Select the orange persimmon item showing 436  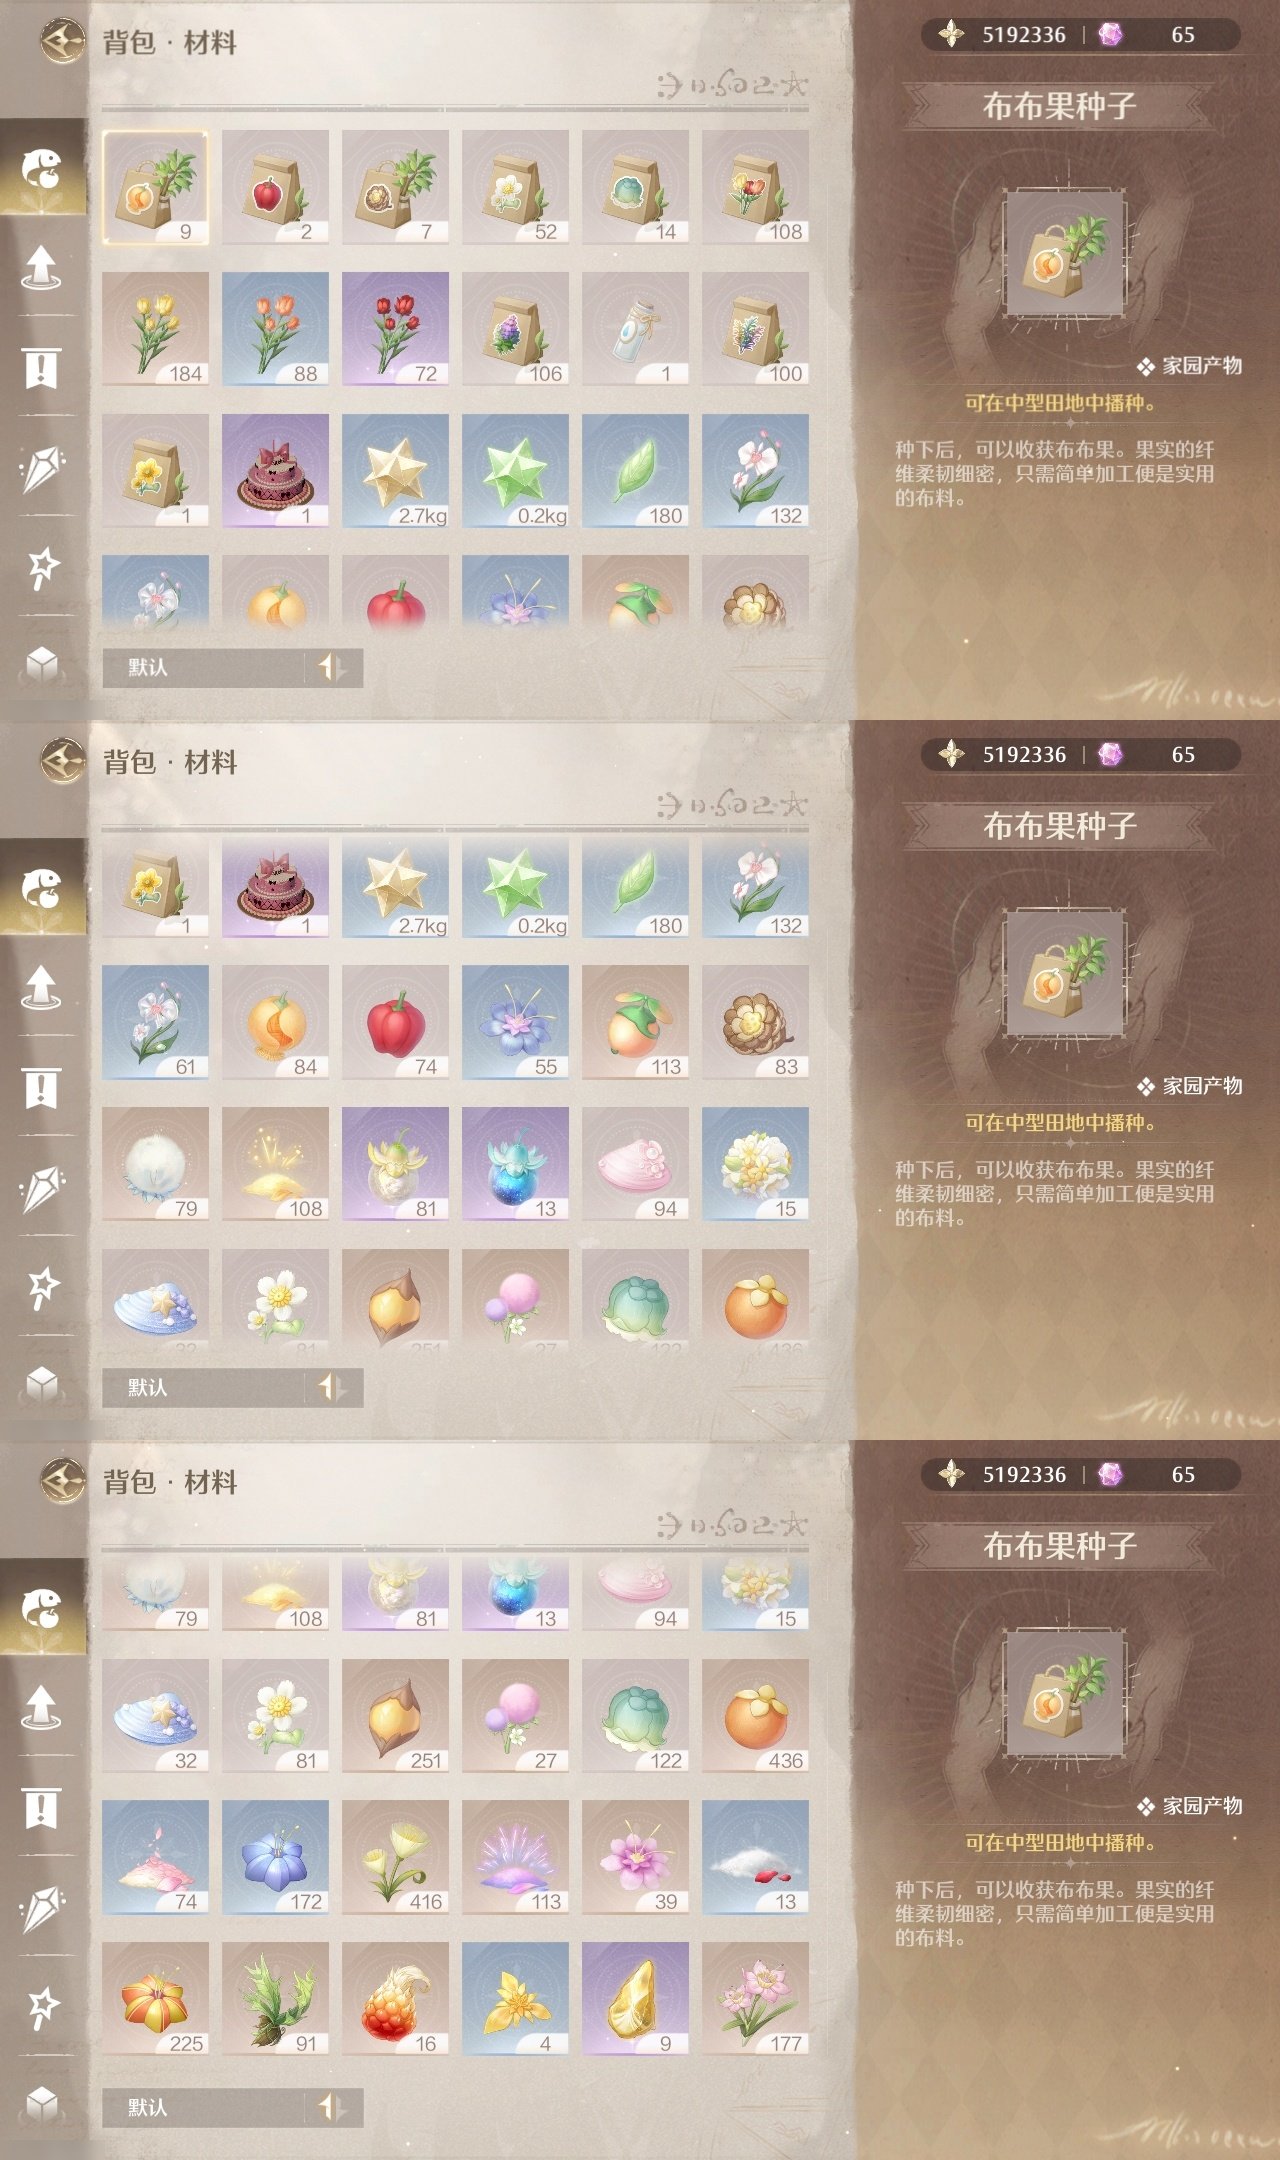click(x=755, y=1716)
